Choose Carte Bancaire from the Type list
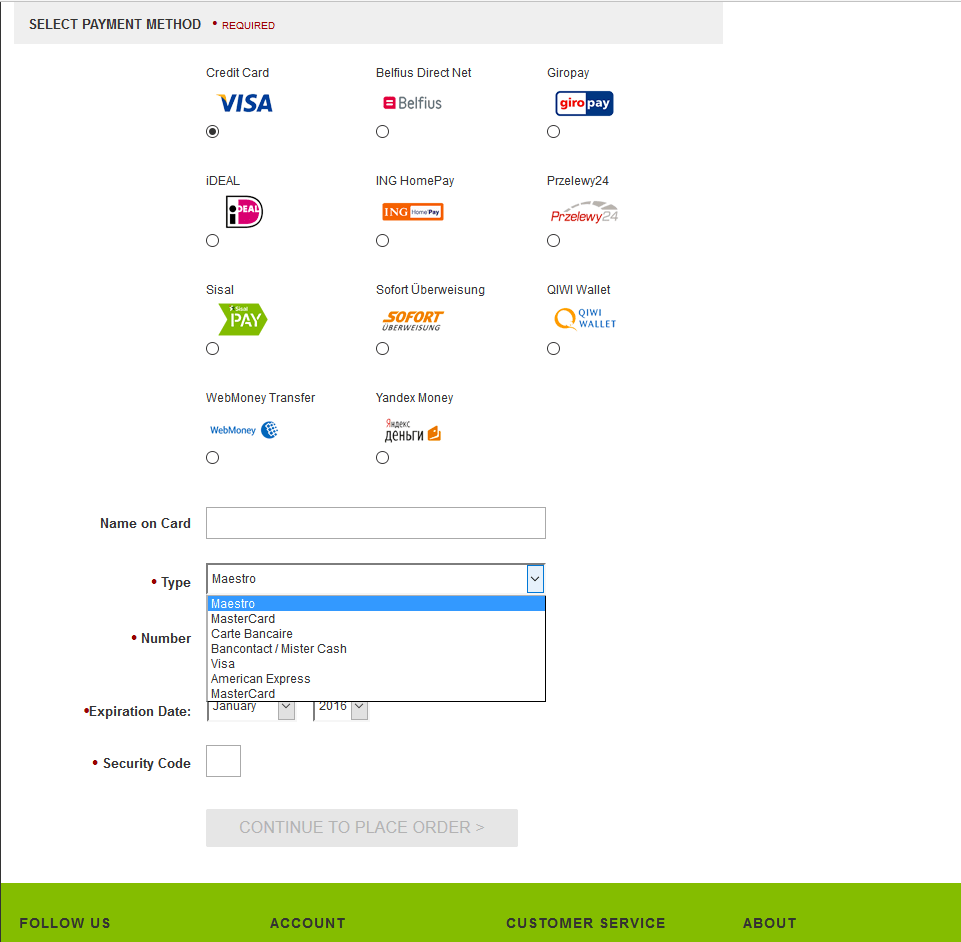The image size is (961, 942). pyautogui.click(x=376, y=634)
